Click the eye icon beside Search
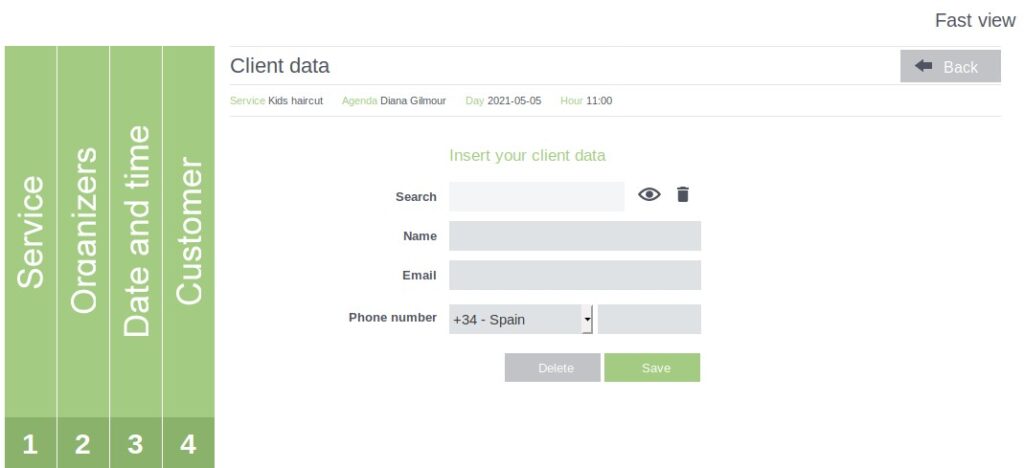1024x468 pixels. click(x=649, y=195)
